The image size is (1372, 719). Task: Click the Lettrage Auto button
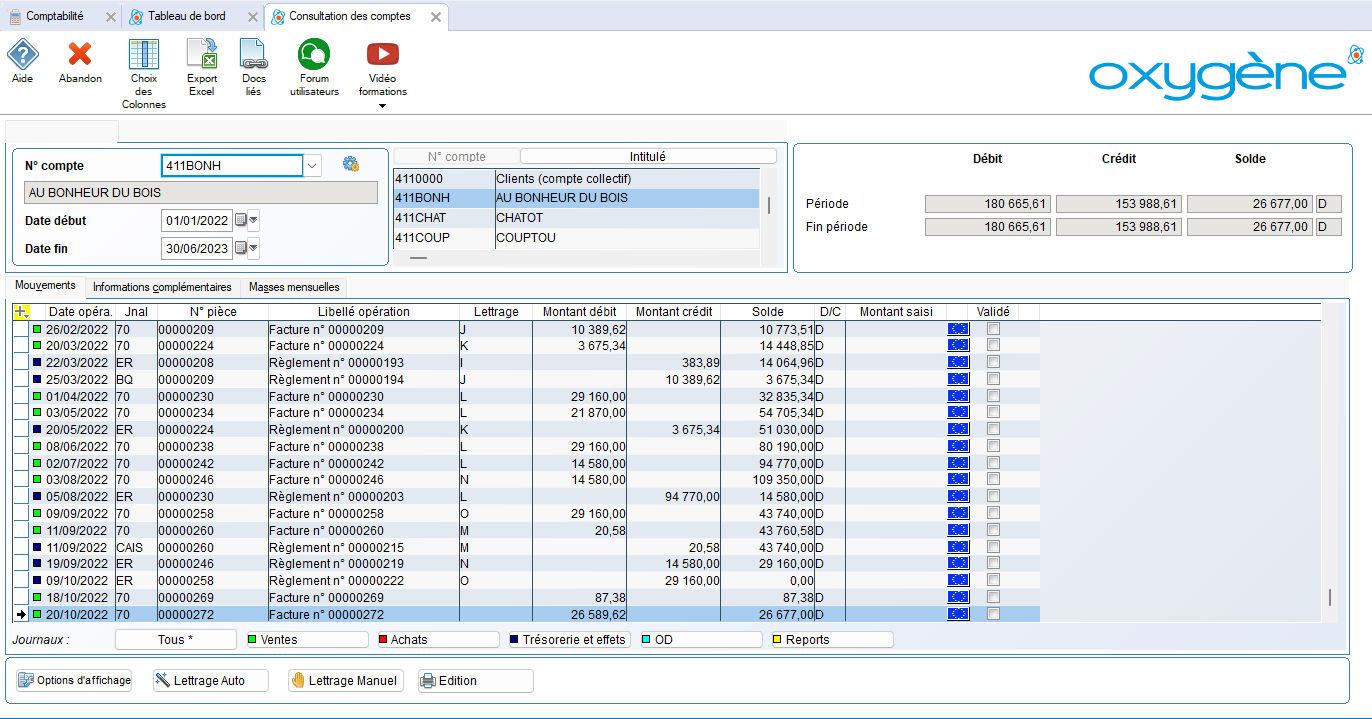pyautogui.click(x=210, y=681)
